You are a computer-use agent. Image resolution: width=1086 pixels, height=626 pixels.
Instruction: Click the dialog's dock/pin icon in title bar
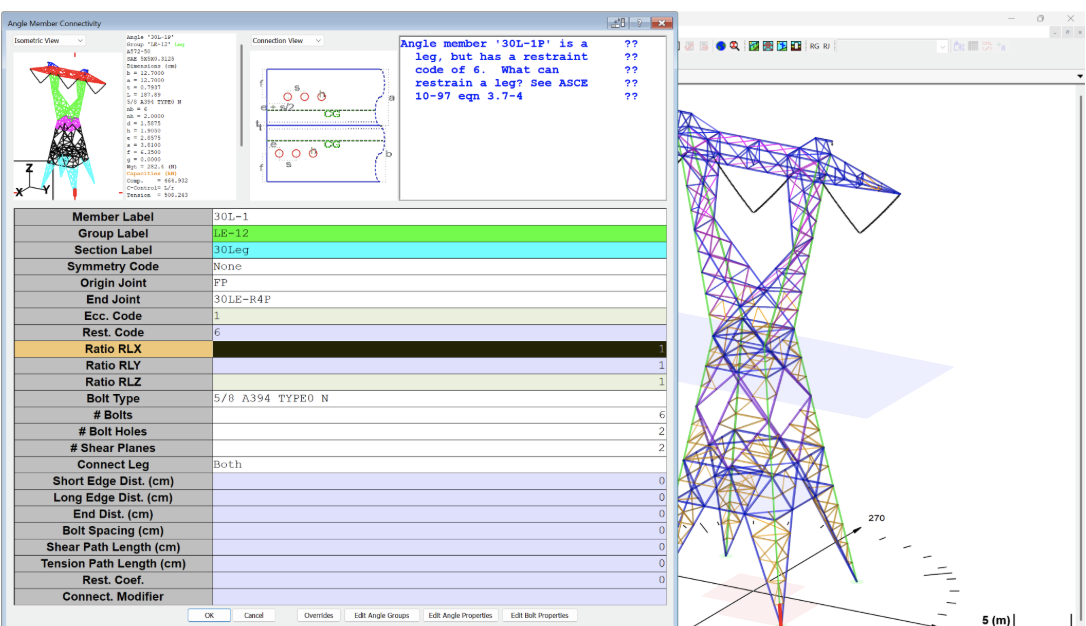[618, 23]
